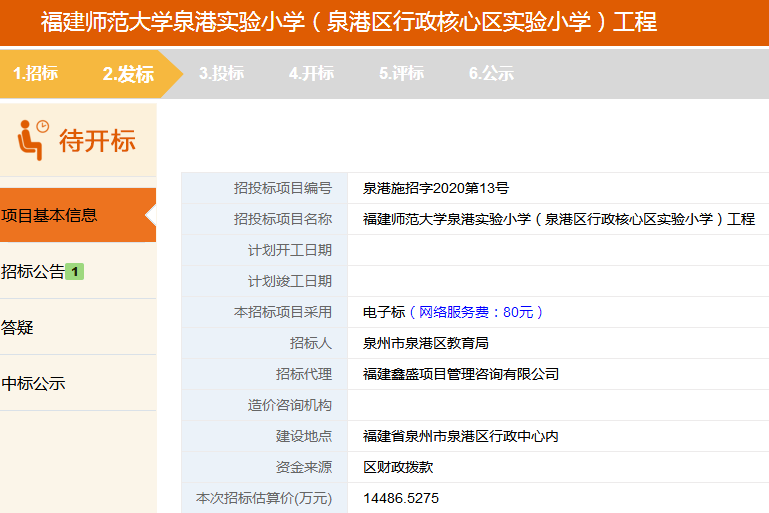This screenshot has width=769, height=513.
Task: Go to the 4.开标 step
Action: click(x=311, y=74)
